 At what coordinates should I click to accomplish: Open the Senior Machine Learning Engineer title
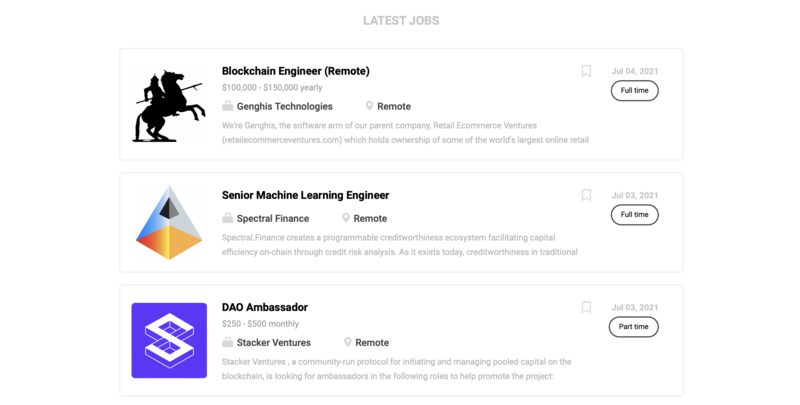tap(305, 195)
